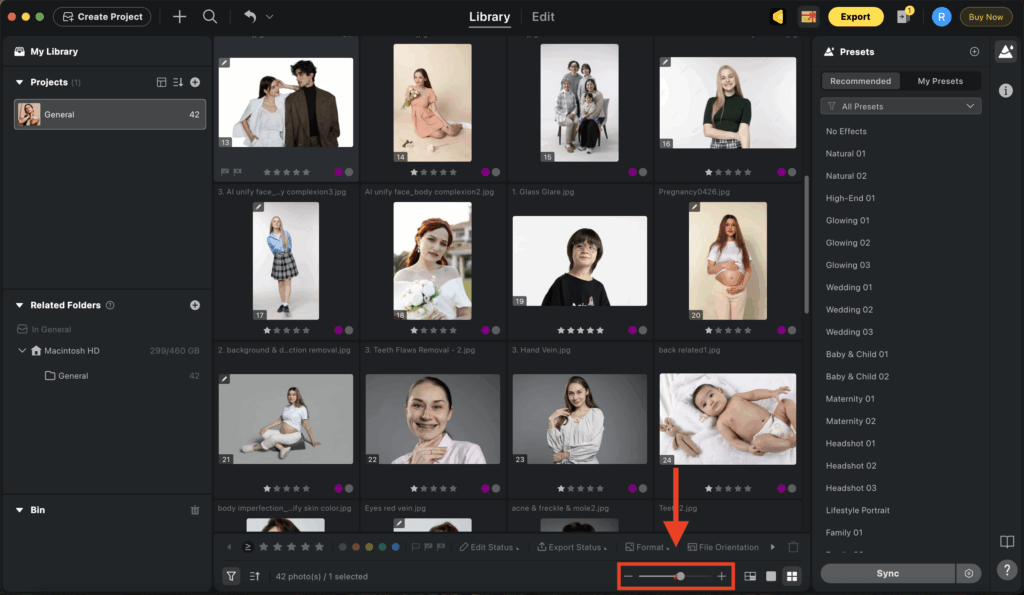The height and width of the screenshot is (595, 1024).
Task: Switch to My Presets tab
Action: click(940, 81)
